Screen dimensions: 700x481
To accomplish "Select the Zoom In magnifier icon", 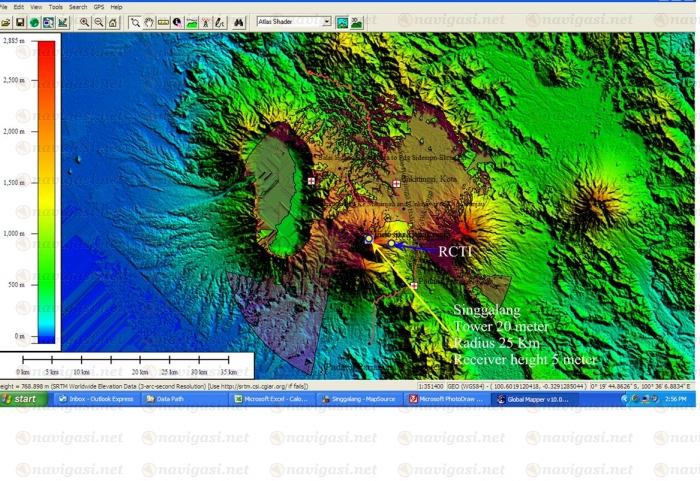I will pyautogui.click(x=84, y=21).
